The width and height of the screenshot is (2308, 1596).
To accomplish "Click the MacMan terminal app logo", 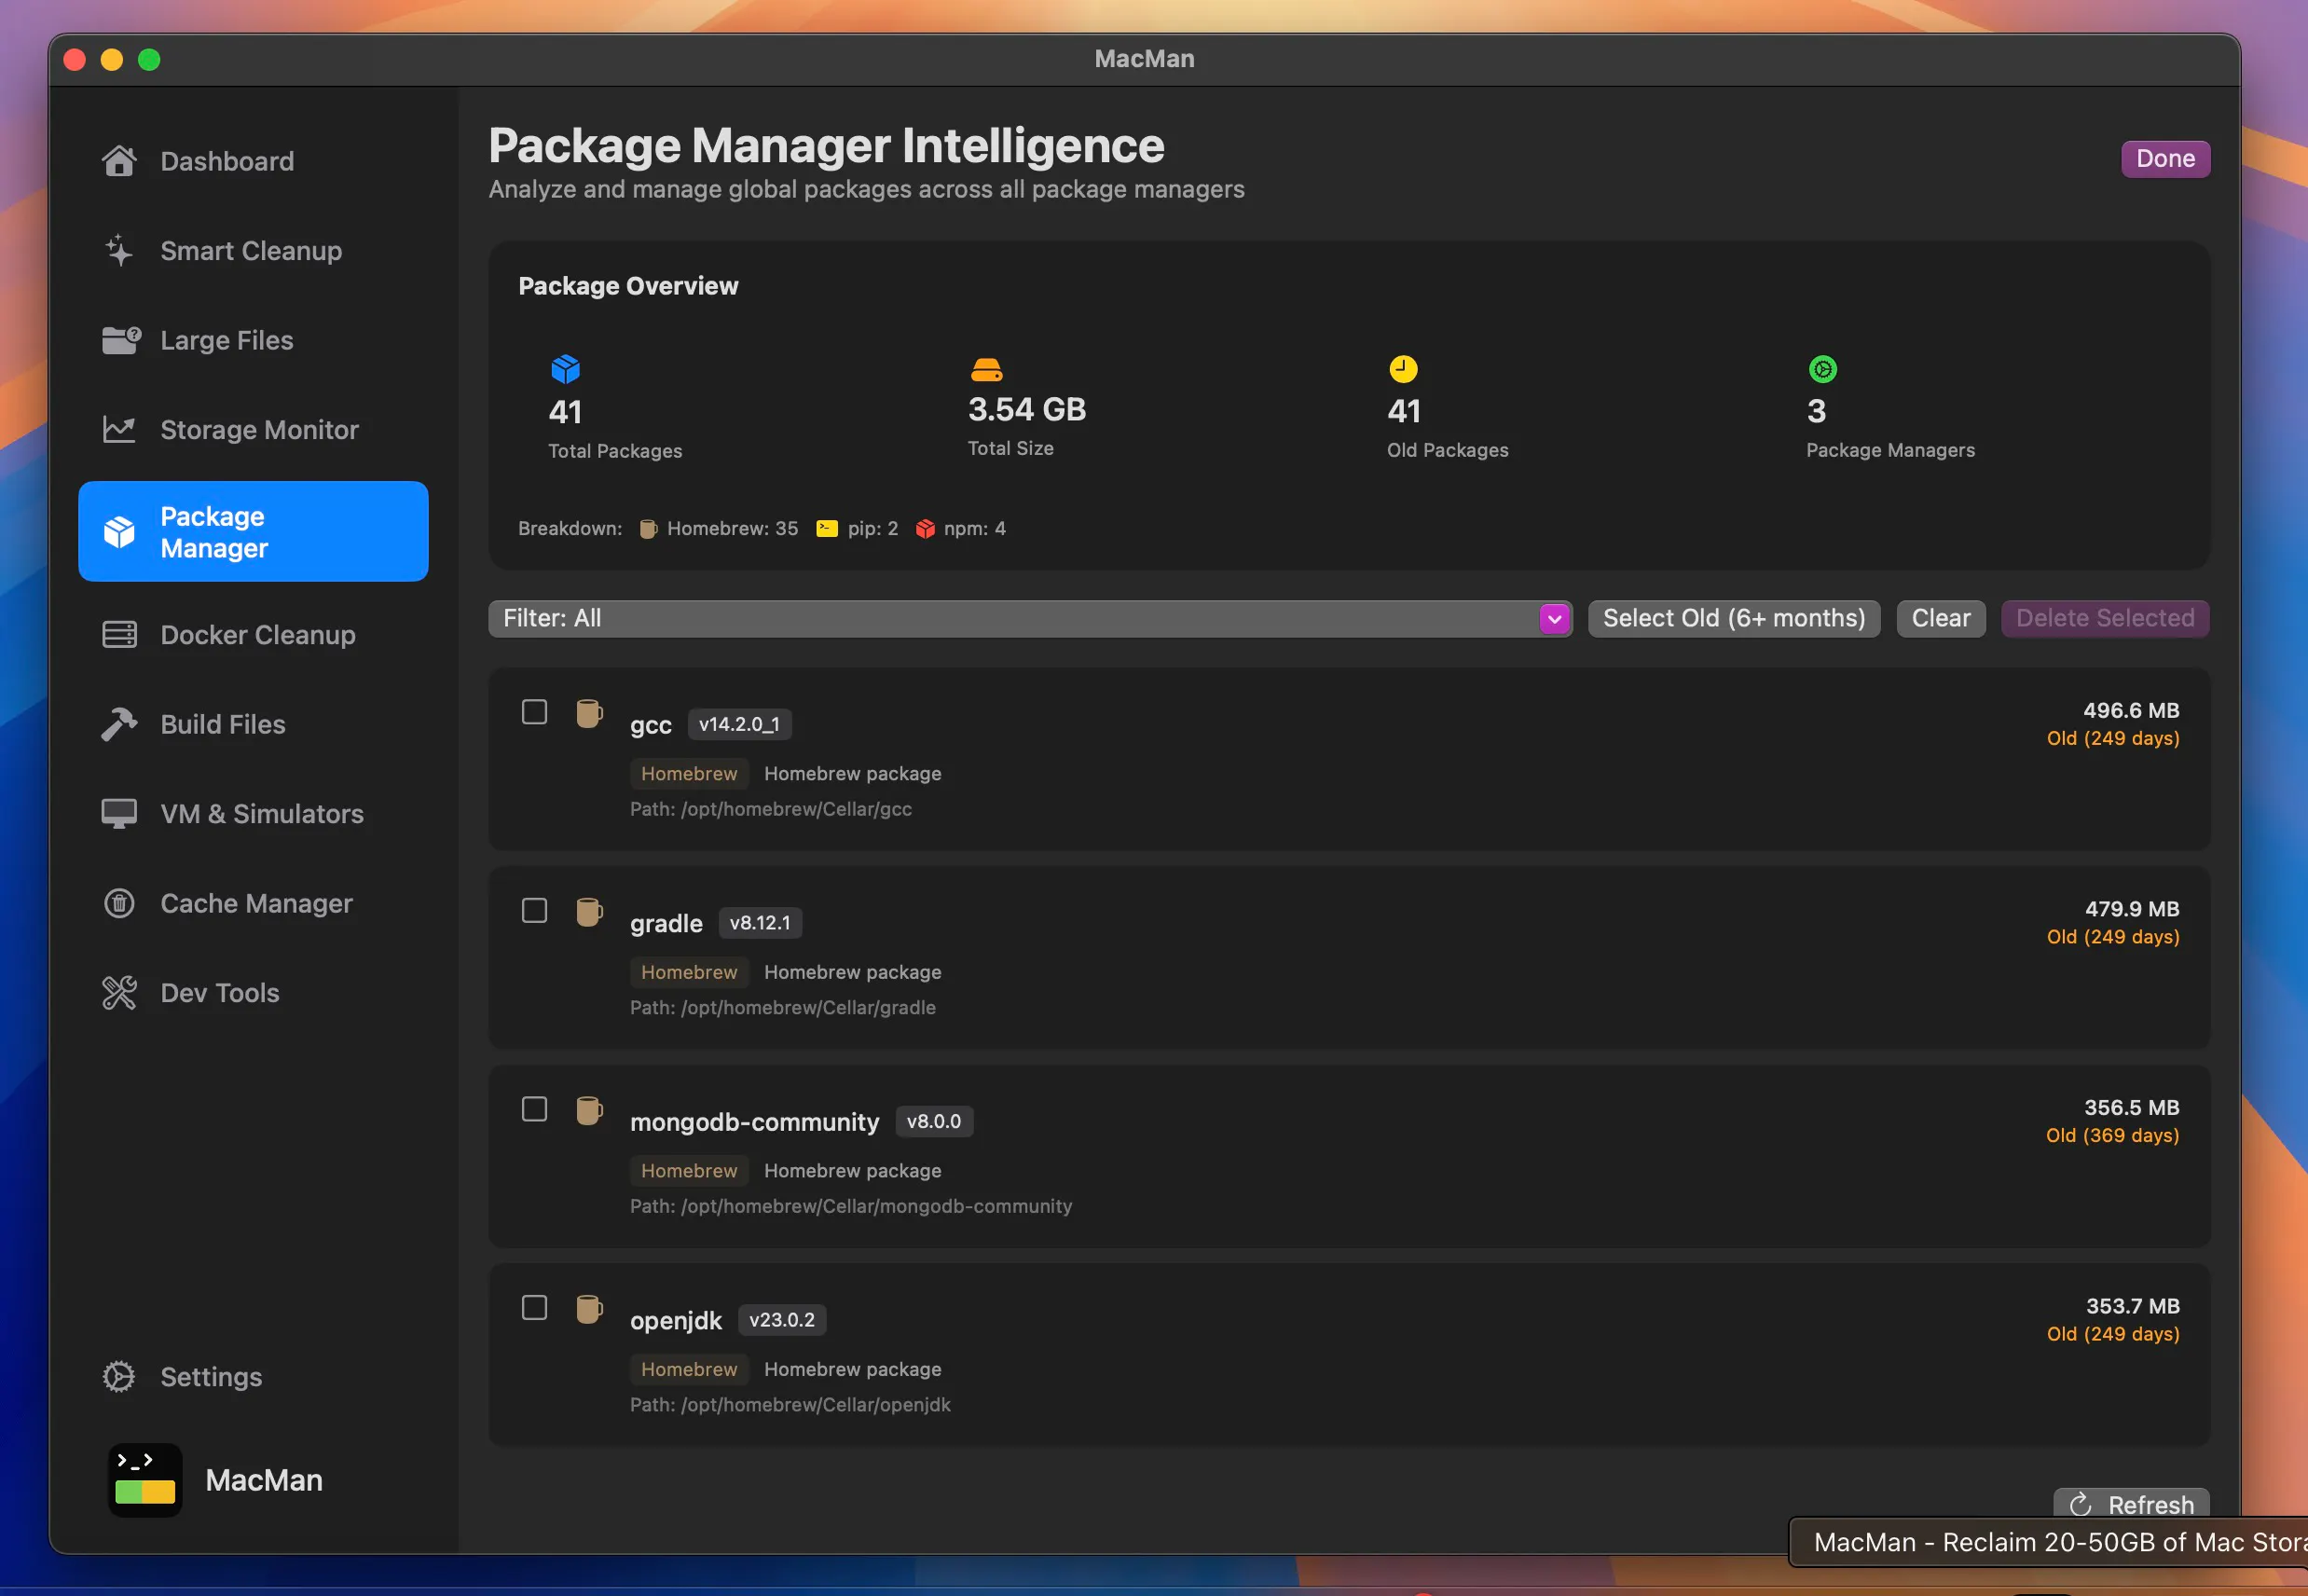I will tap(145, 1480).
